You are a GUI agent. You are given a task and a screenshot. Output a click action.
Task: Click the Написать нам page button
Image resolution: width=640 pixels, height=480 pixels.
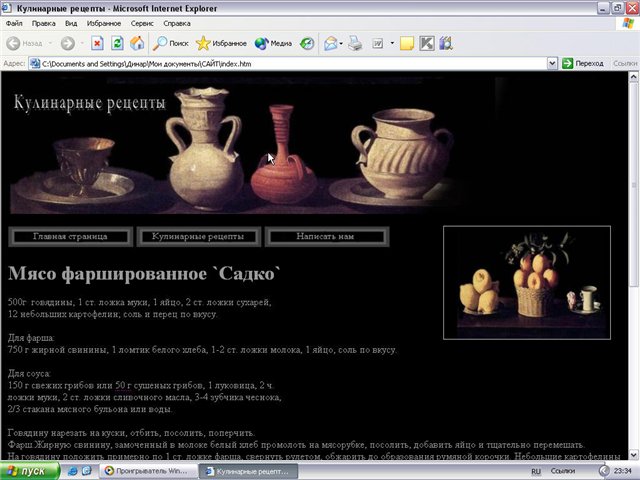point(324,236)
